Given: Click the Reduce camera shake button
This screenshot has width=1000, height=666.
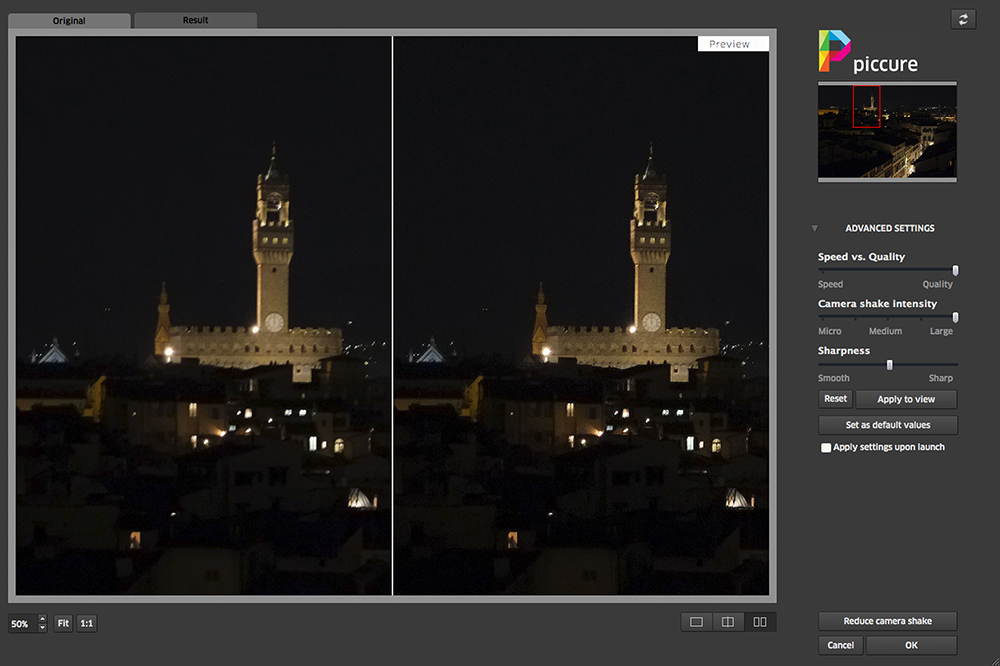Looking at the screenshot, I should tap(887, 621).
